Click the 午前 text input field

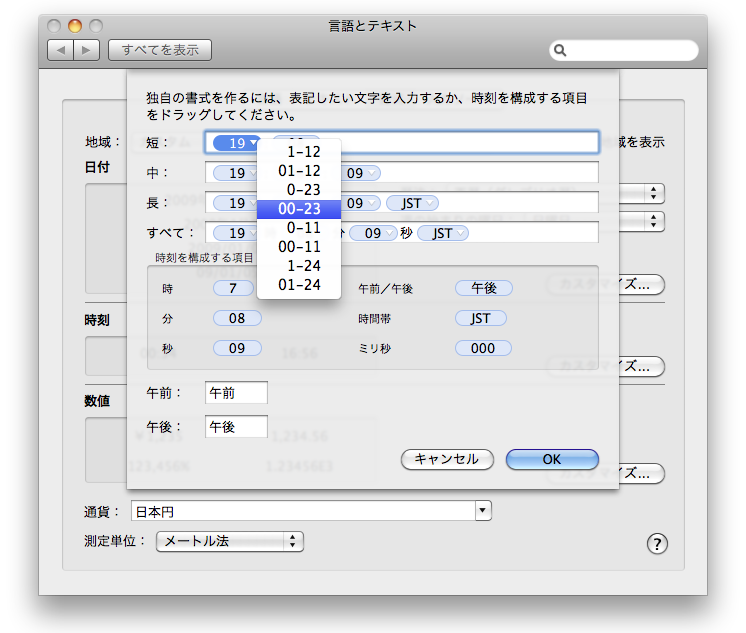236,393
